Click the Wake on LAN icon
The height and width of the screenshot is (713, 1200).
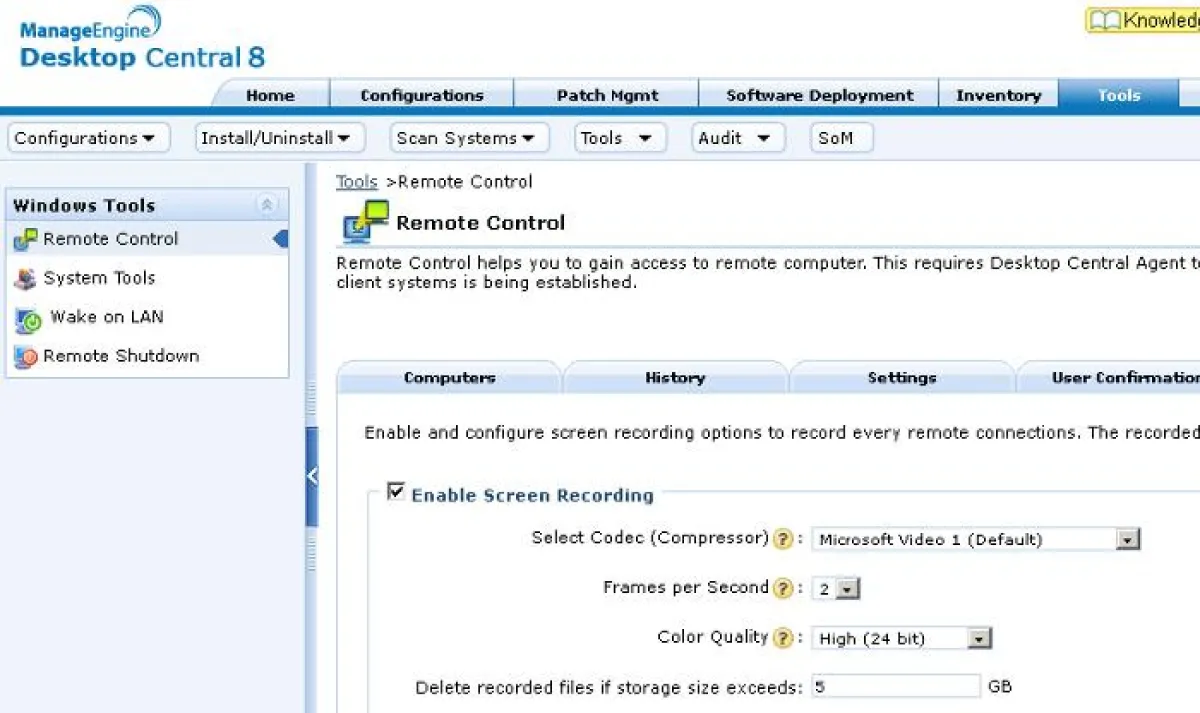(x=28, y=317)
